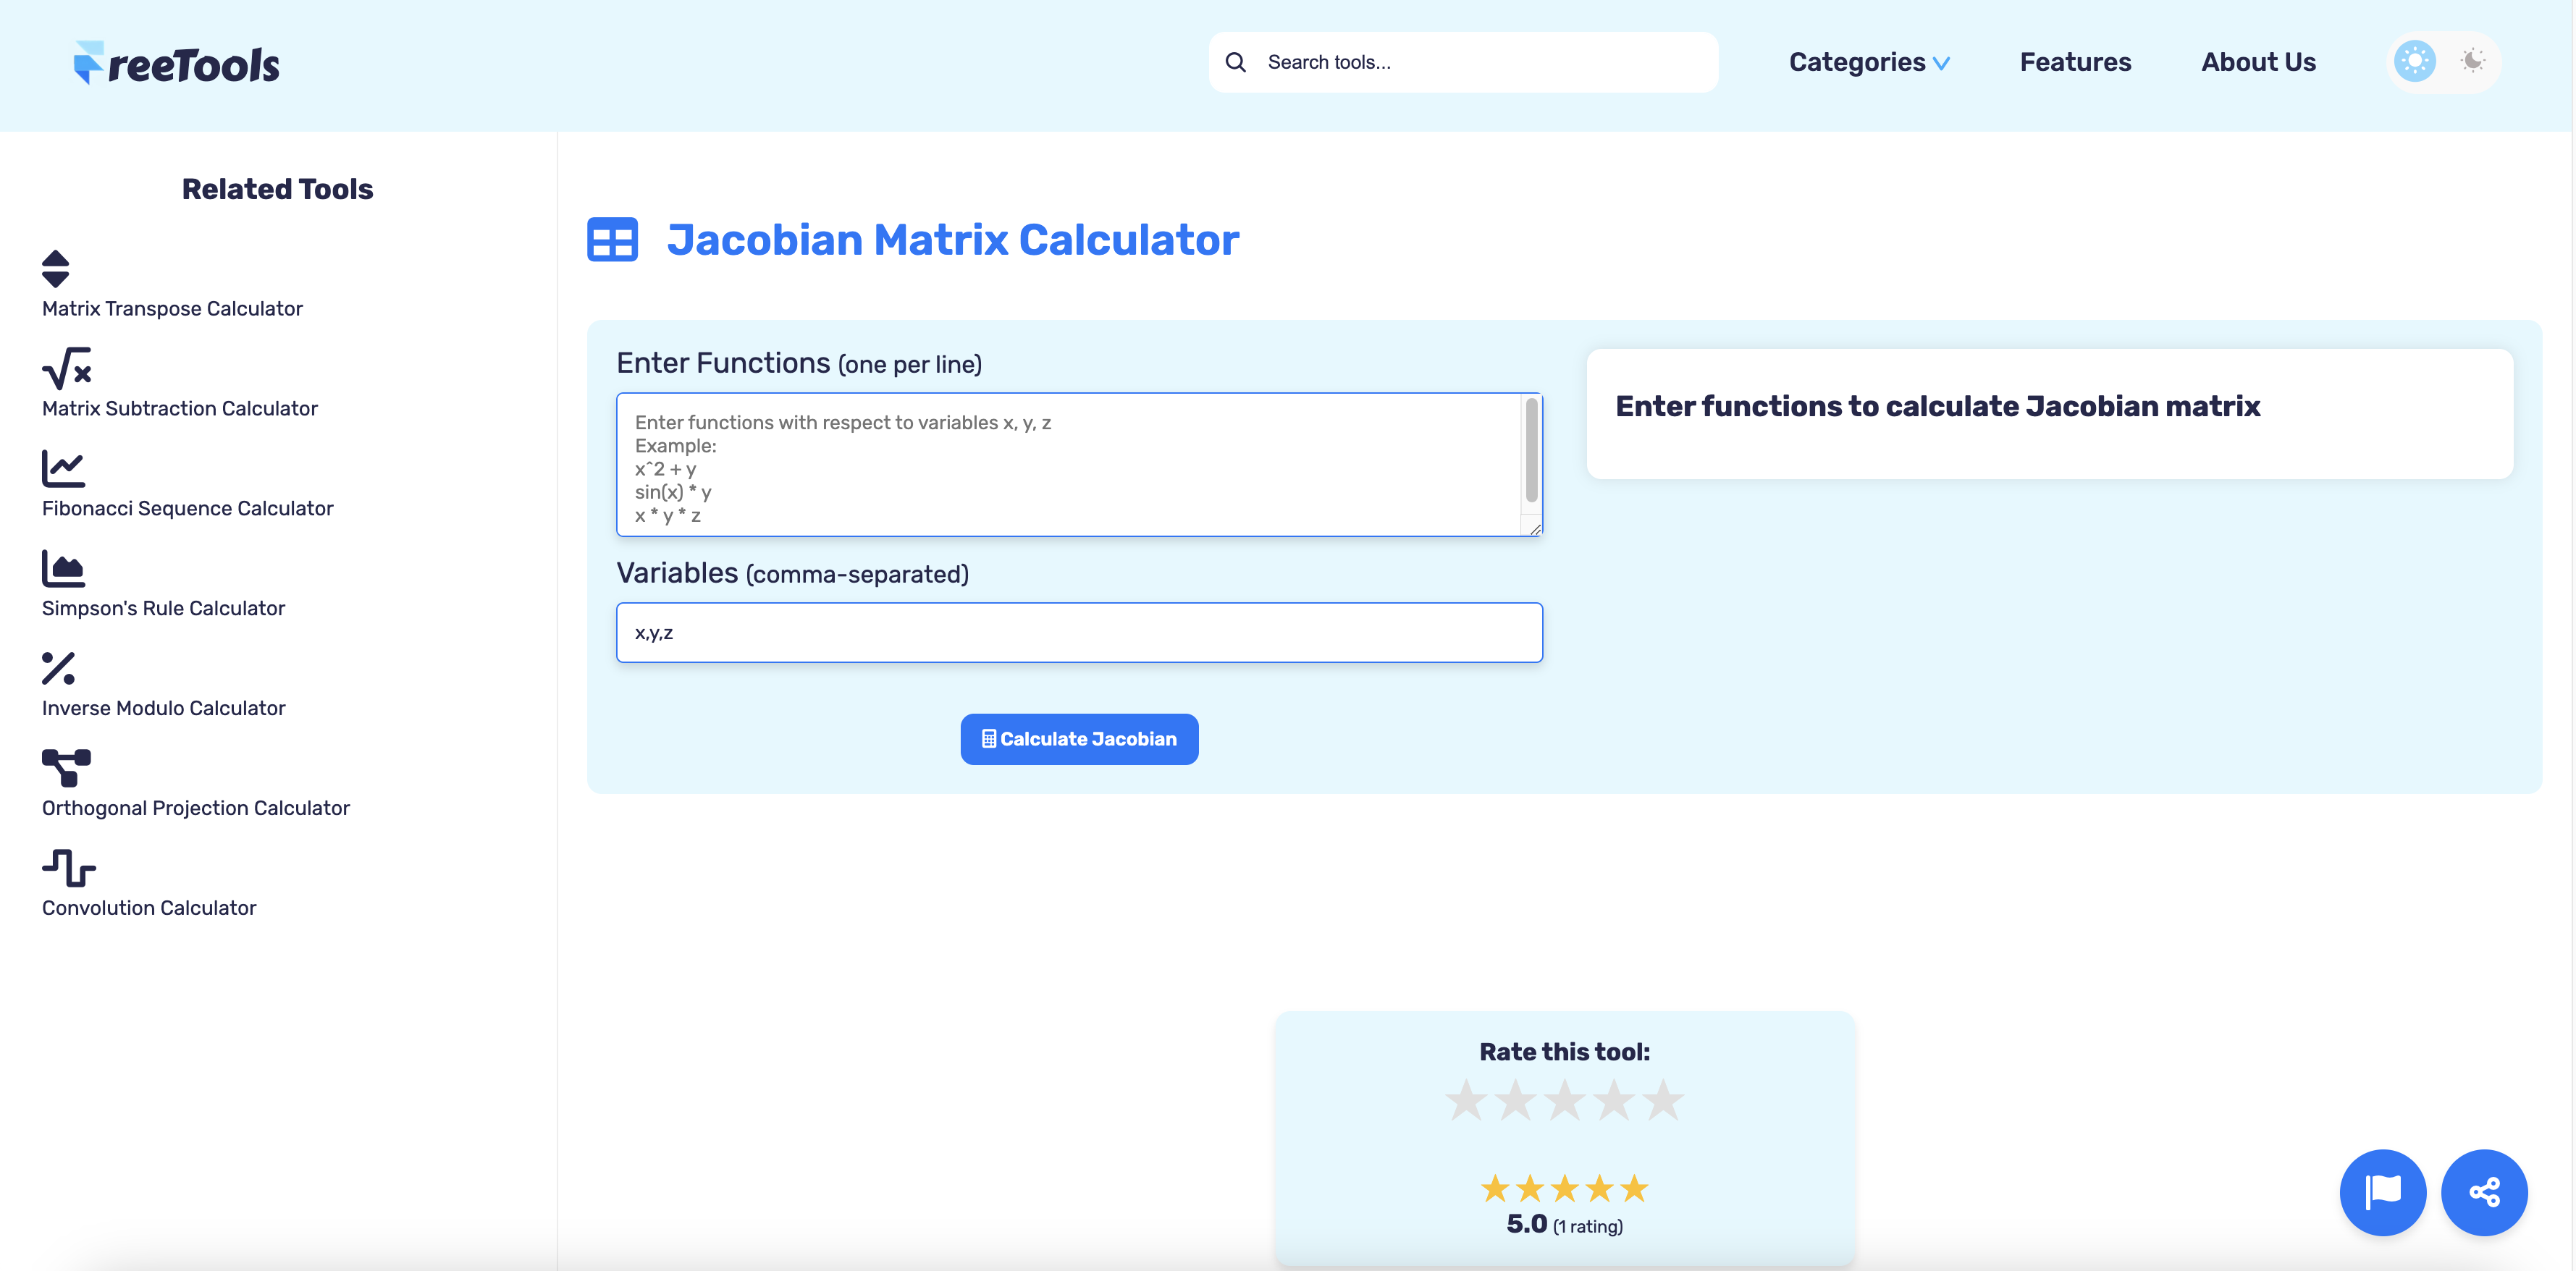Select the Matrix Transpose Calculator icon

(x=55, y=267)
